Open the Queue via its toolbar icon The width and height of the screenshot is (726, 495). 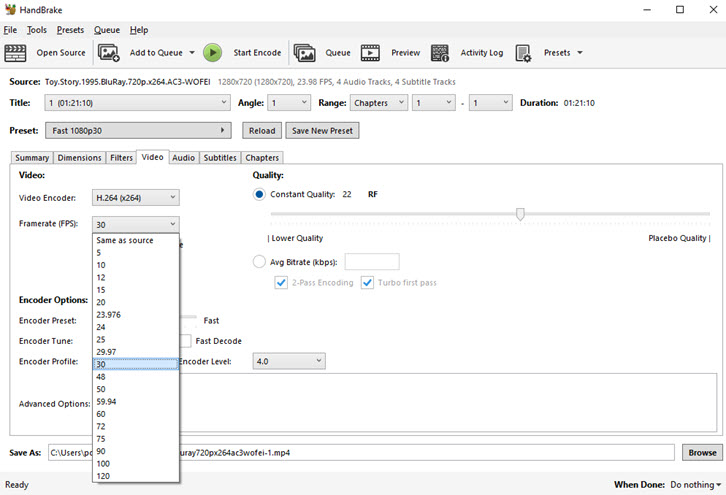click(305, 53)
